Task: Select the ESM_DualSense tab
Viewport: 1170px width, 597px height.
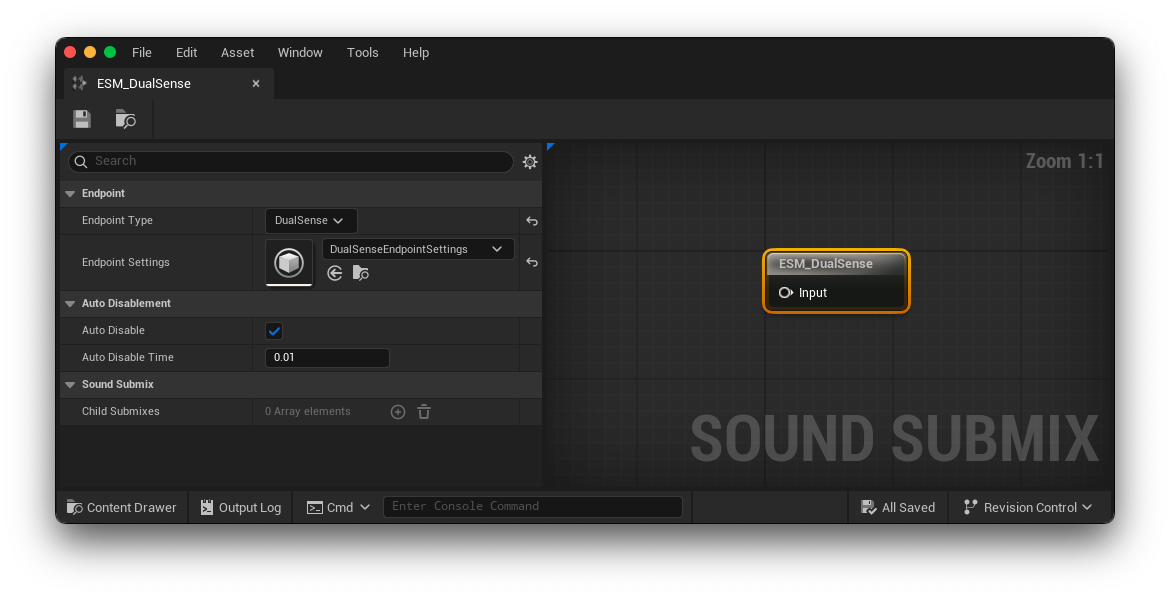Action: tap(169, 84)
